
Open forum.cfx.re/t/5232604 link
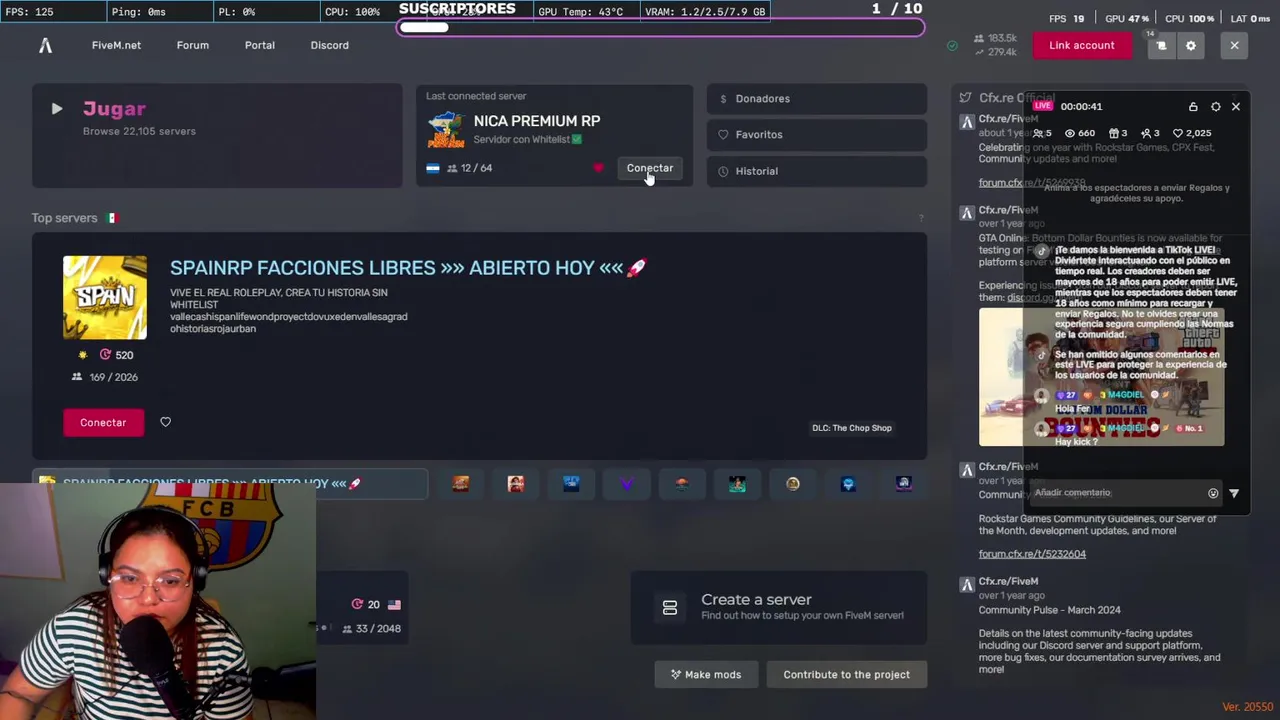1032,554
